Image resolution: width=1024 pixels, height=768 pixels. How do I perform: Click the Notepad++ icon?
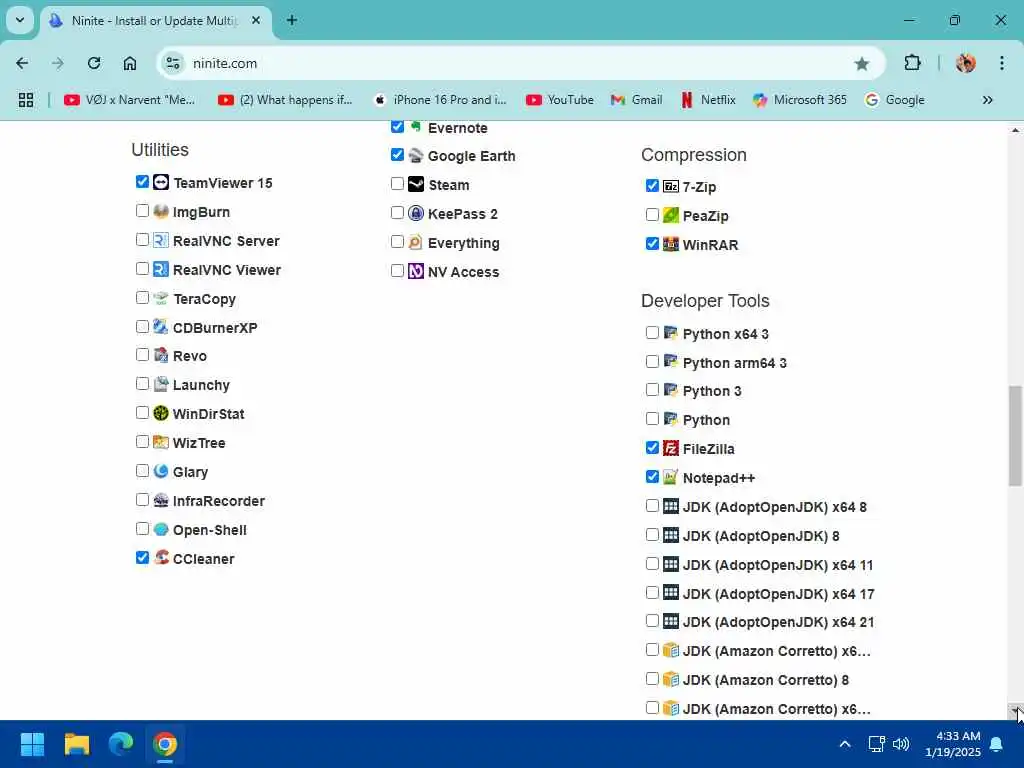pos(671,477)
